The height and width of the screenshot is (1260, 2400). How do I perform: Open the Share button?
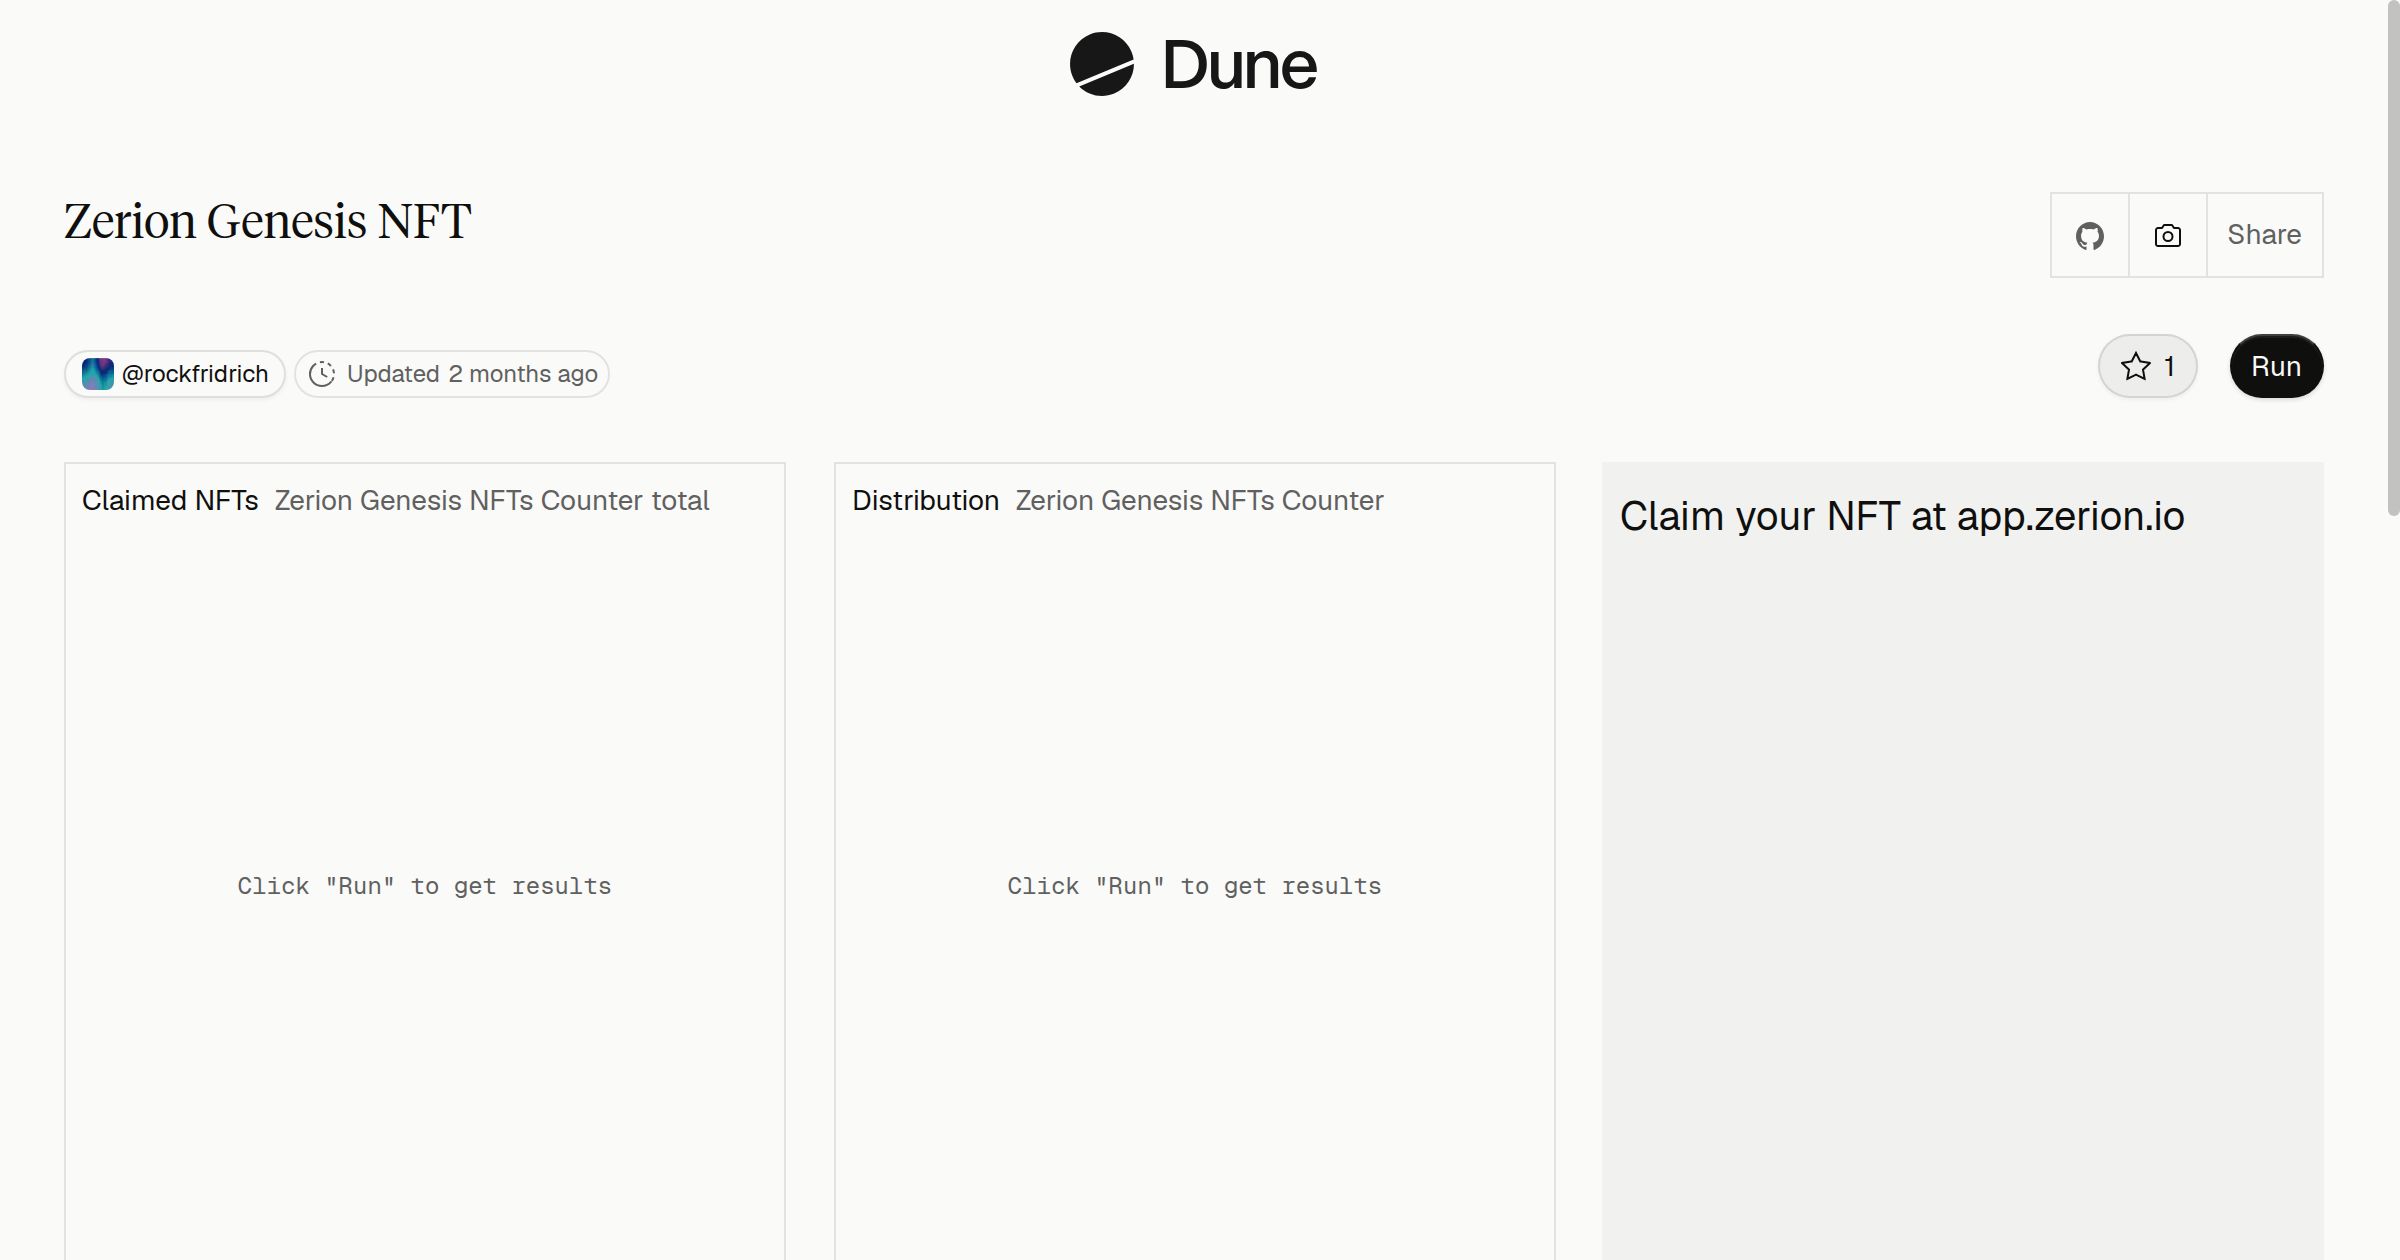2264,235
